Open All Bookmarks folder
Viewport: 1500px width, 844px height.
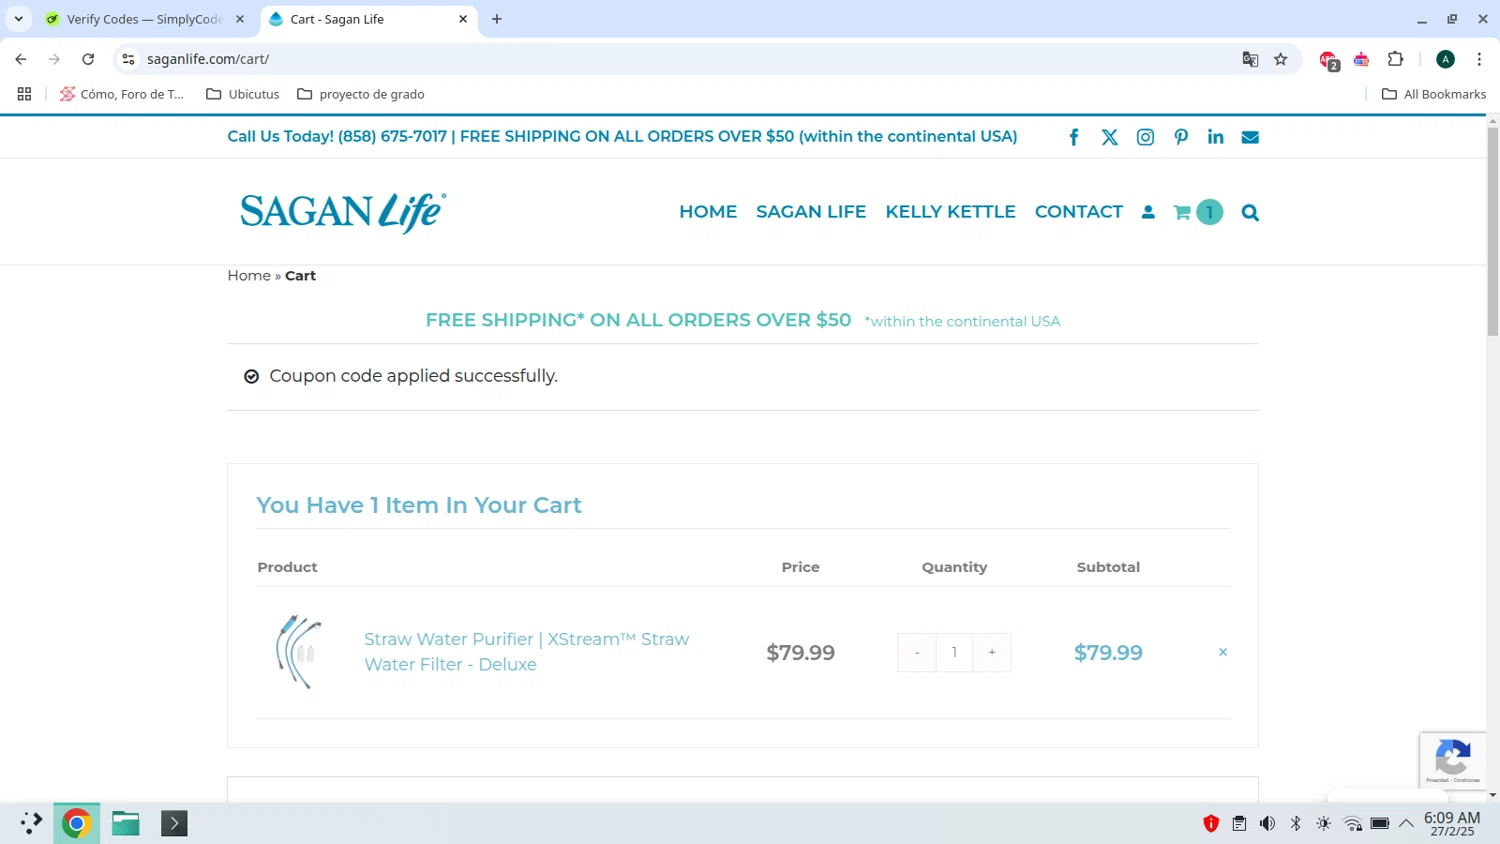[x=1434, y=94]
